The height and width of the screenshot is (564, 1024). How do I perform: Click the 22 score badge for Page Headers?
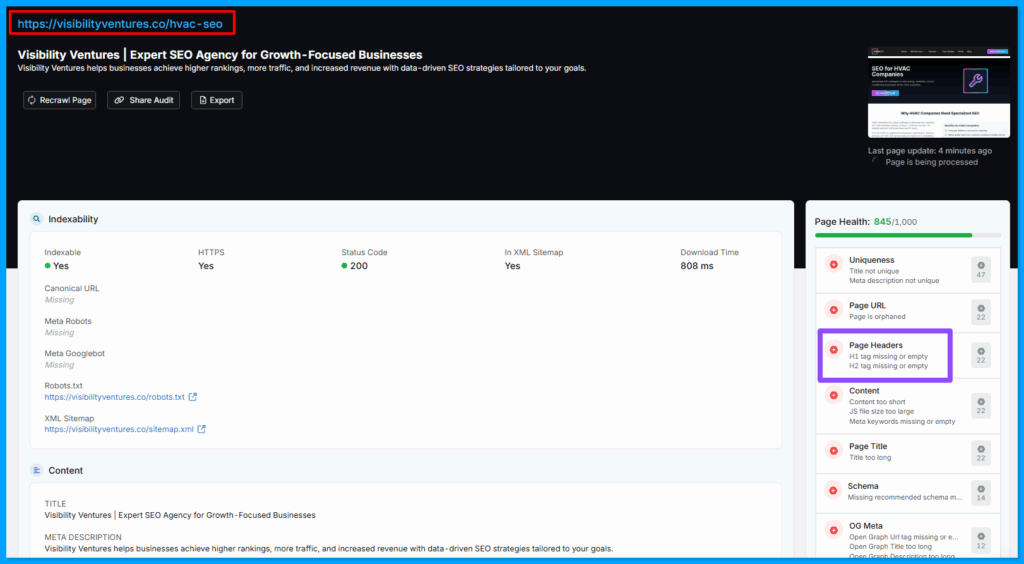[x=981, y=355]
